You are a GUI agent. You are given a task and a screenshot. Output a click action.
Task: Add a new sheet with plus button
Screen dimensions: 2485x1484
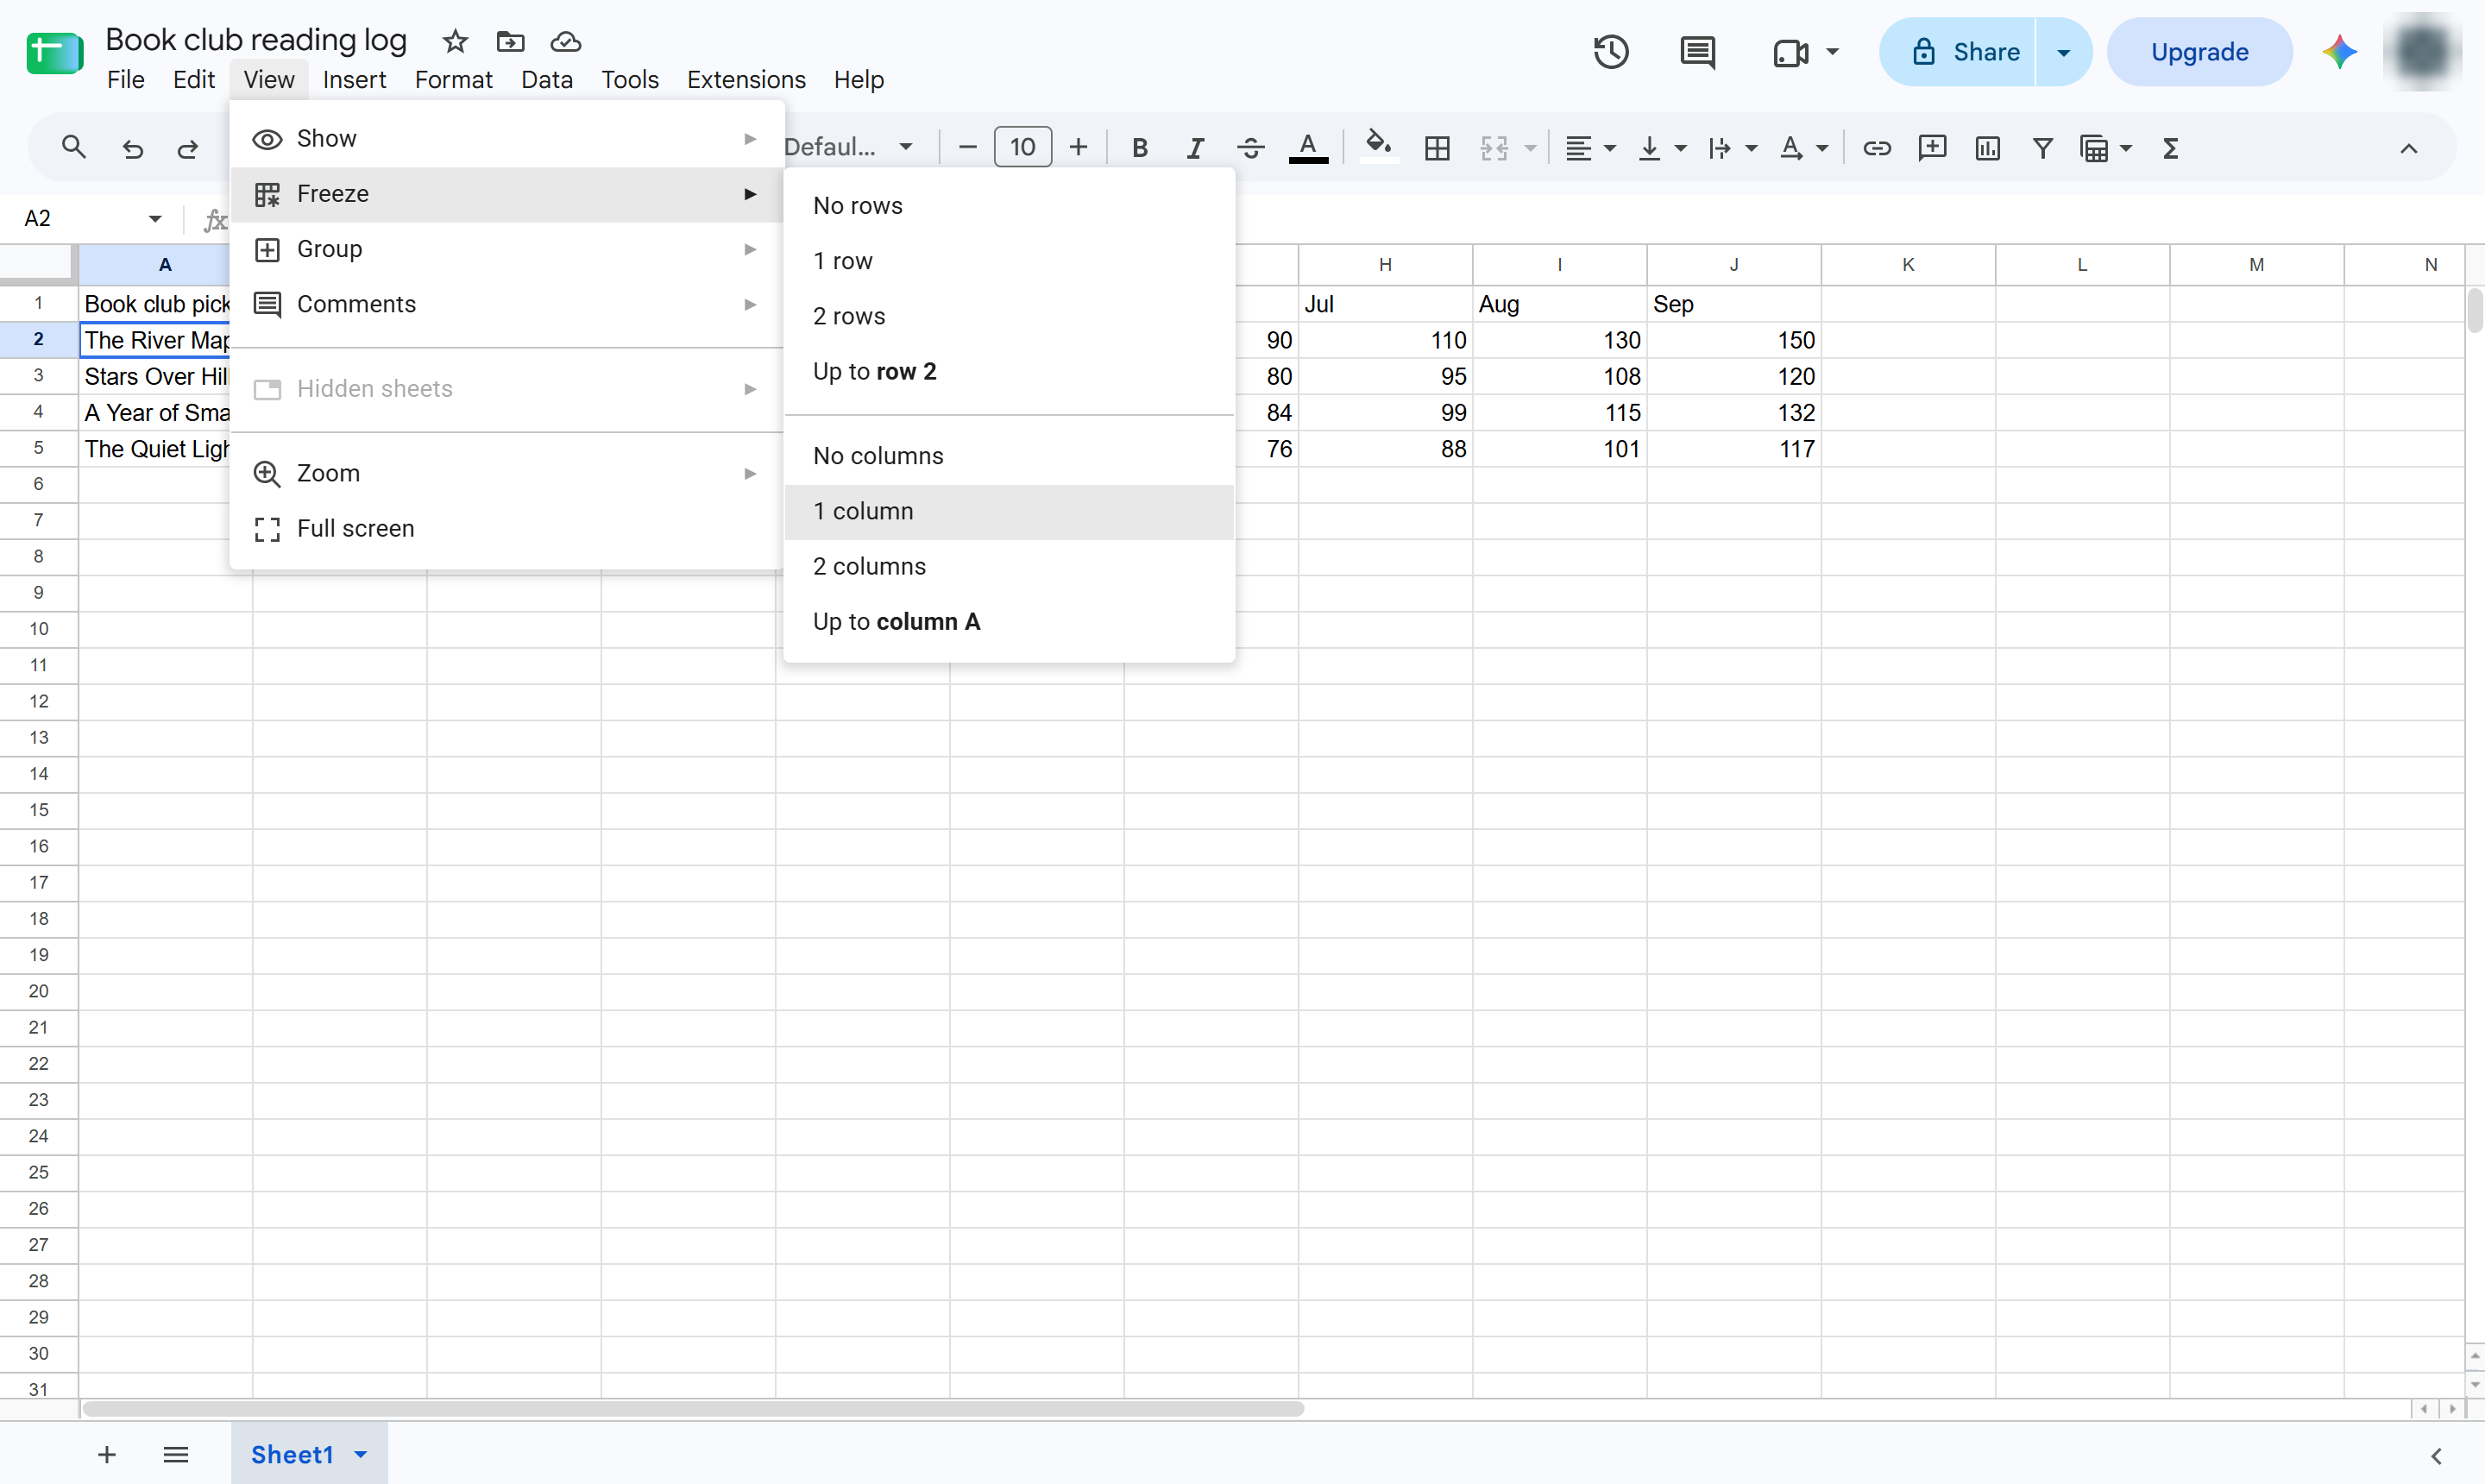click(x=107, y=1455)
